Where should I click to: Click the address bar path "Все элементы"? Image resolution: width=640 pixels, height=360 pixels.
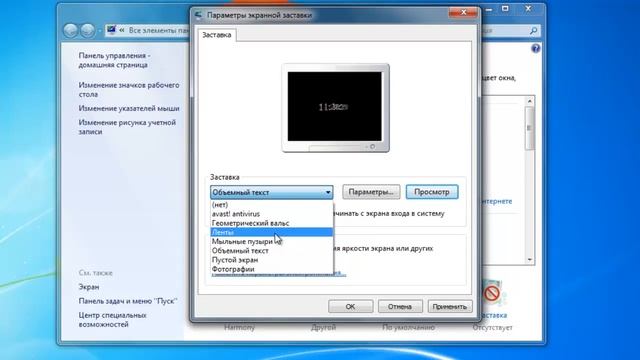point(152,30)
